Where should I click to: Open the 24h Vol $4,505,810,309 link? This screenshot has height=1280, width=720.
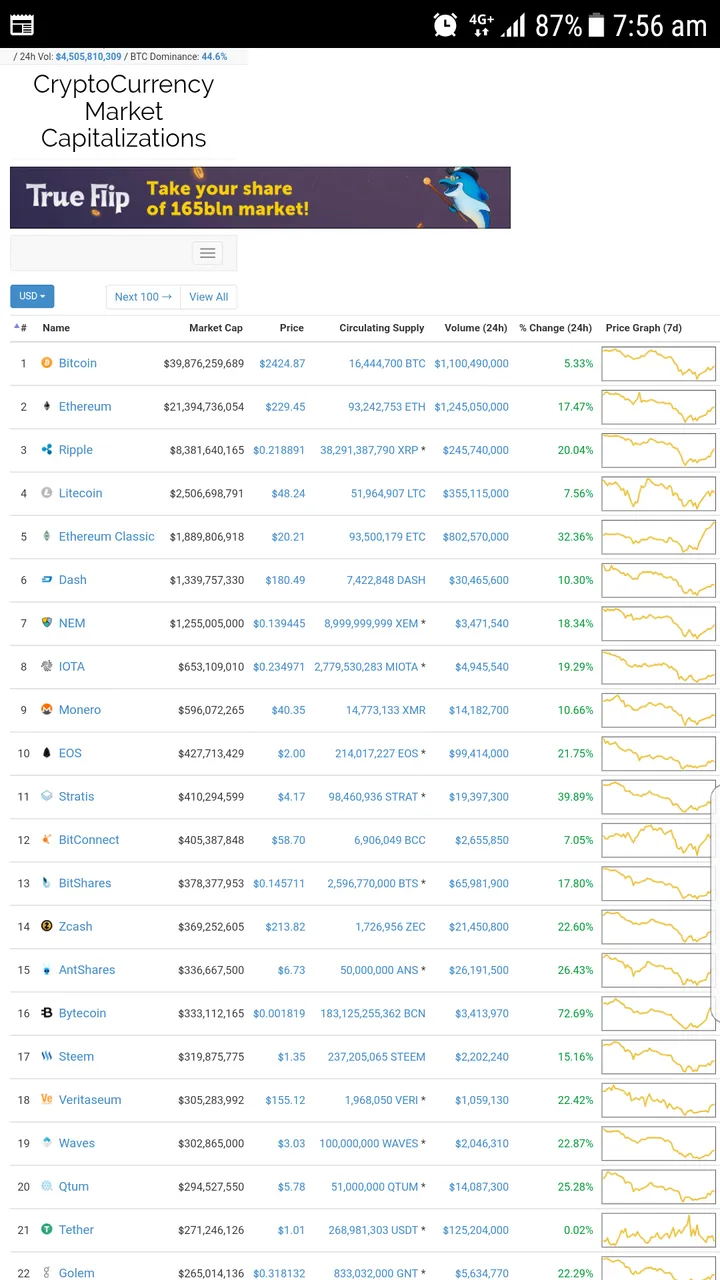88,57
